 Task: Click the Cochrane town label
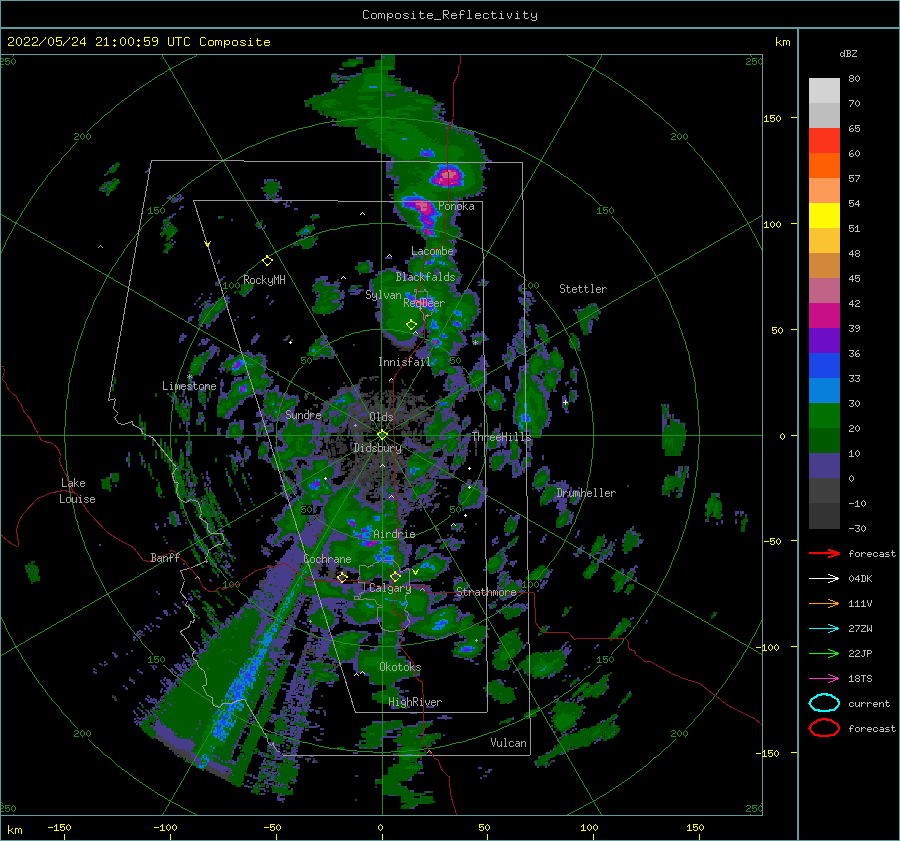point(327,559)
